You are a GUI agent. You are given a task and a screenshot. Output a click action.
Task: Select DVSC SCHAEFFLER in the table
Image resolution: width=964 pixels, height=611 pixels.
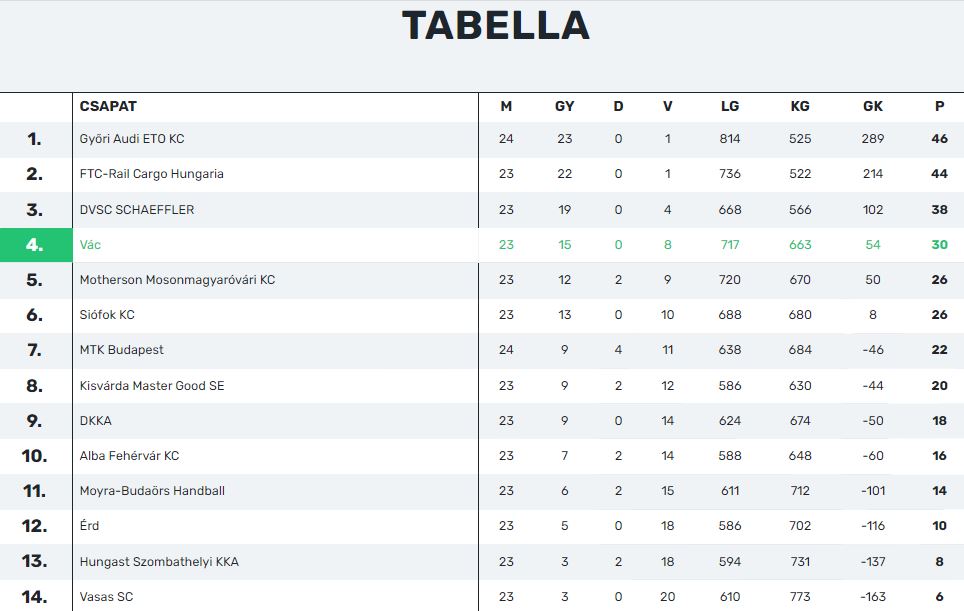136,210
